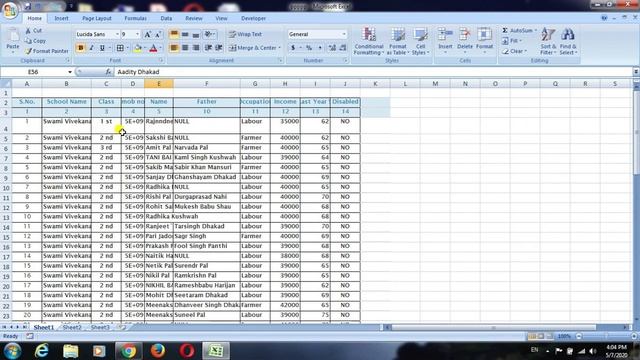Toggle Wrap Text
The width and height of the screenshot is (640, 360).
pyautogui.click(x=245, y=35)
